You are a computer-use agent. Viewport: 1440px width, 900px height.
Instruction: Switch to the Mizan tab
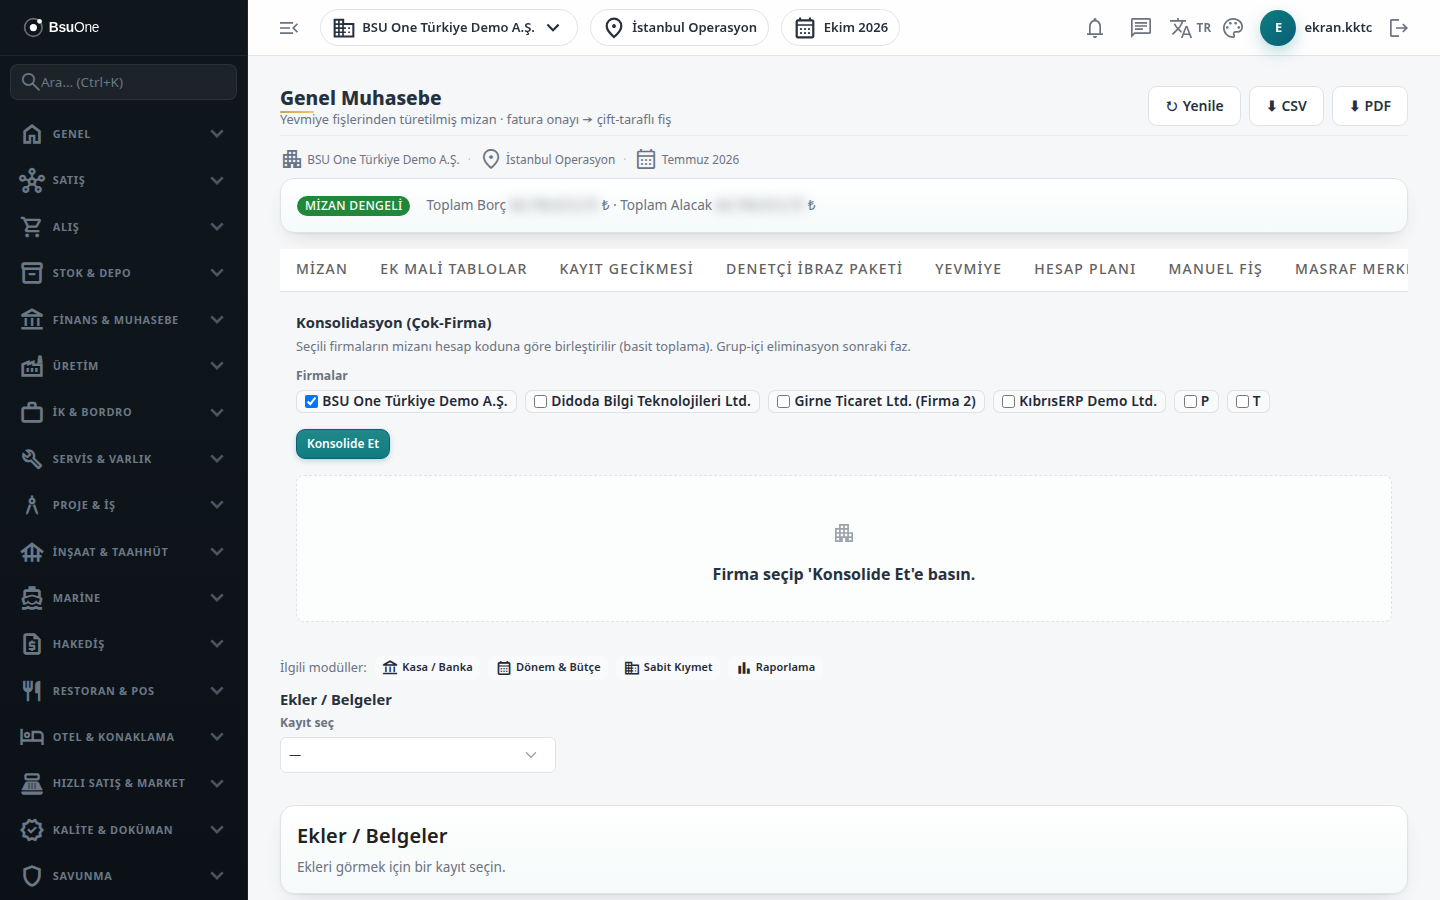pos(322,269)
